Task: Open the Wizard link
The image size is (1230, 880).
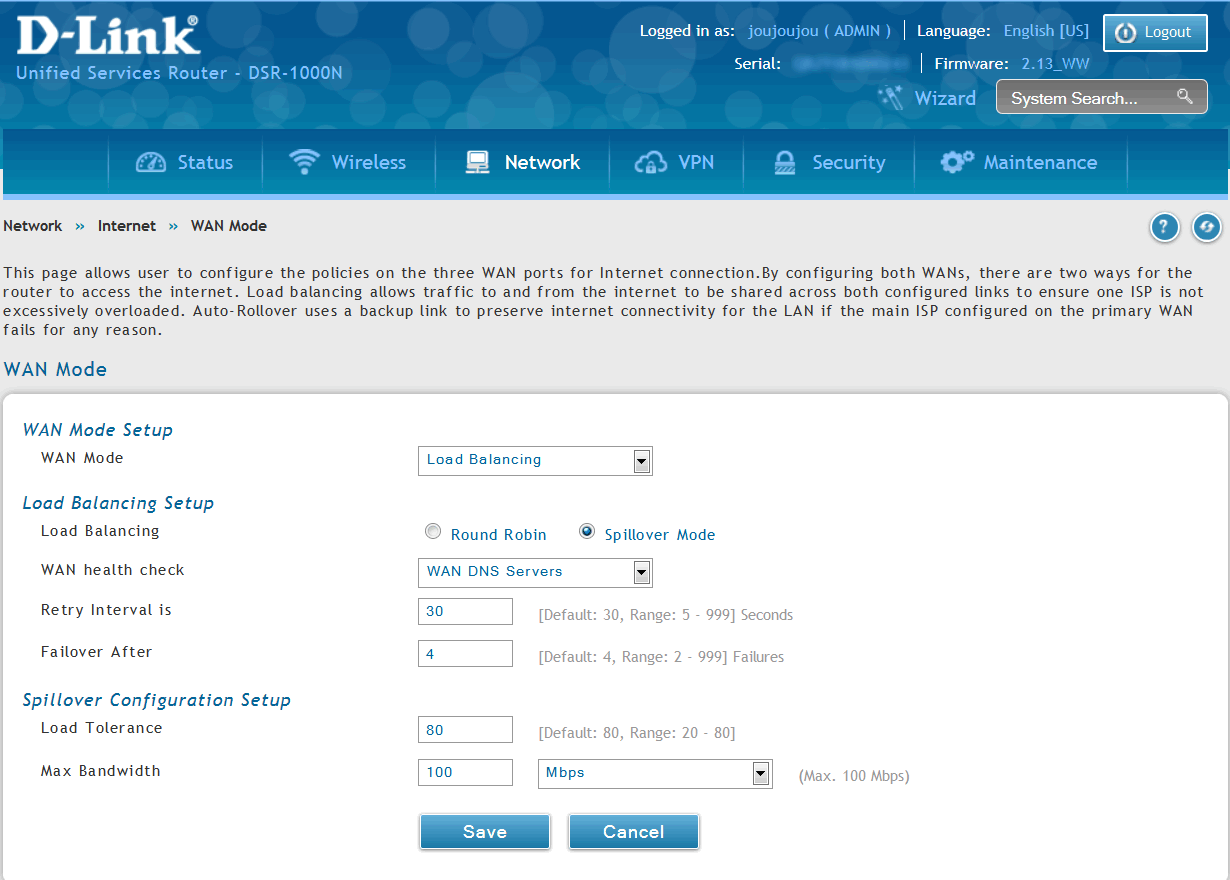Action: [x=945, y=98]
